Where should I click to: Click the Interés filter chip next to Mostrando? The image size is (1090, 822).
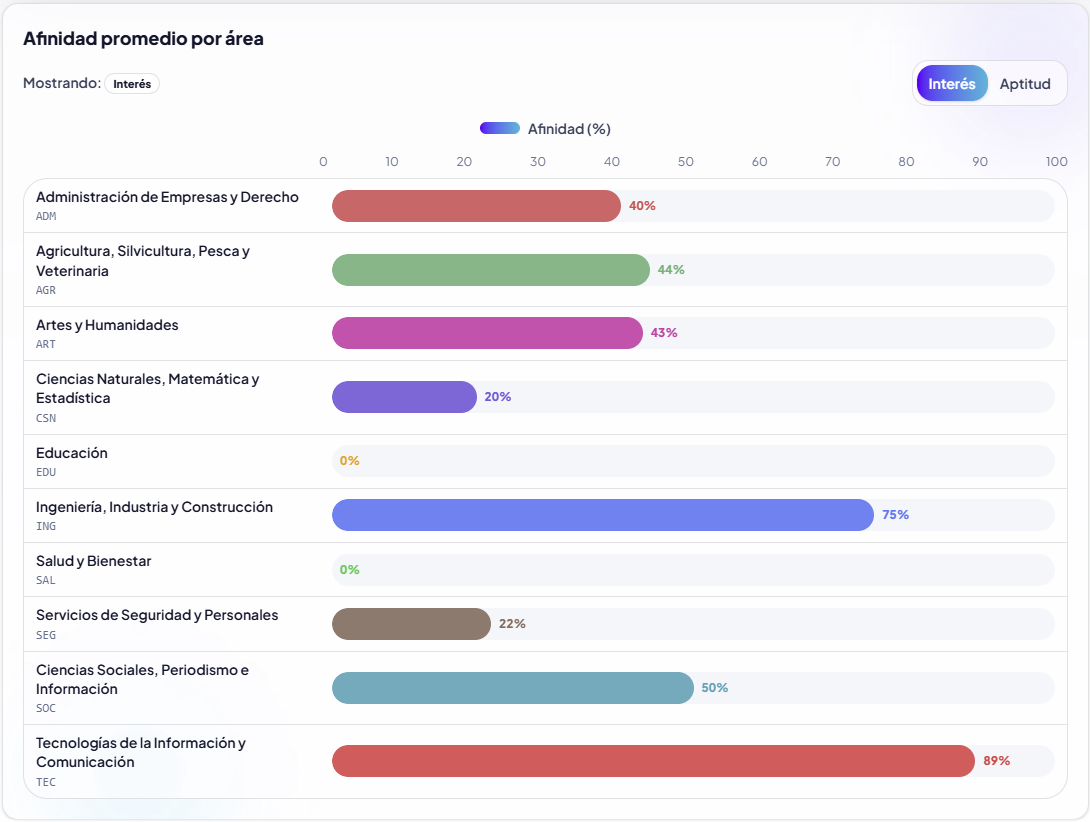[132, 83]
